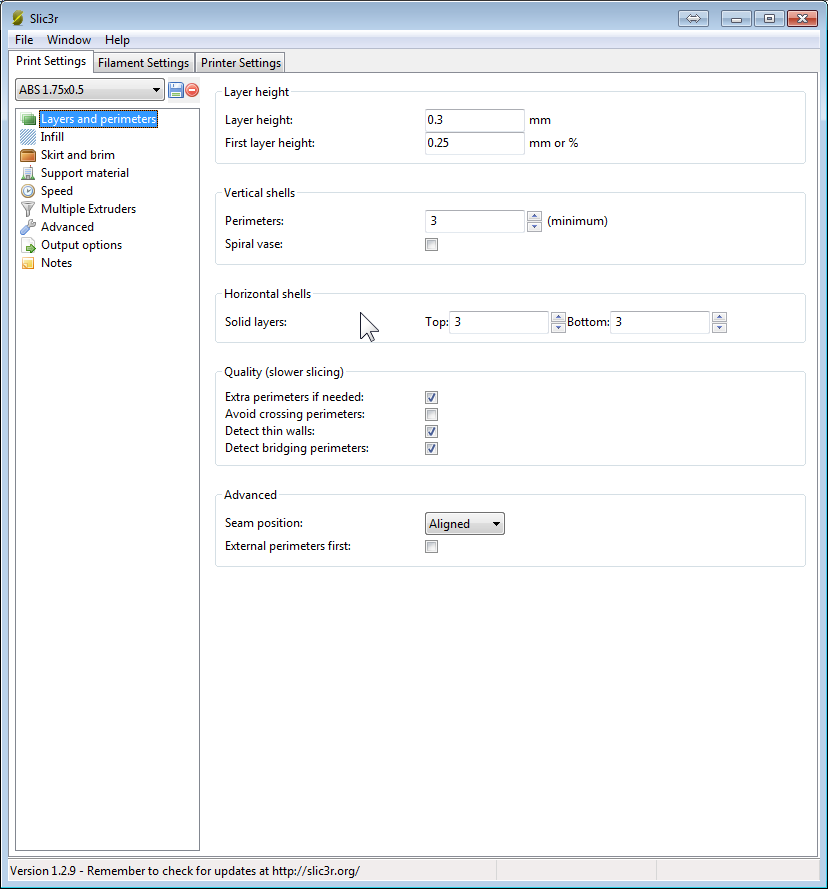Screen dimensions: 828x889
Task: Open the Seam position Aligned dropdown
Action: pos(464,523)
